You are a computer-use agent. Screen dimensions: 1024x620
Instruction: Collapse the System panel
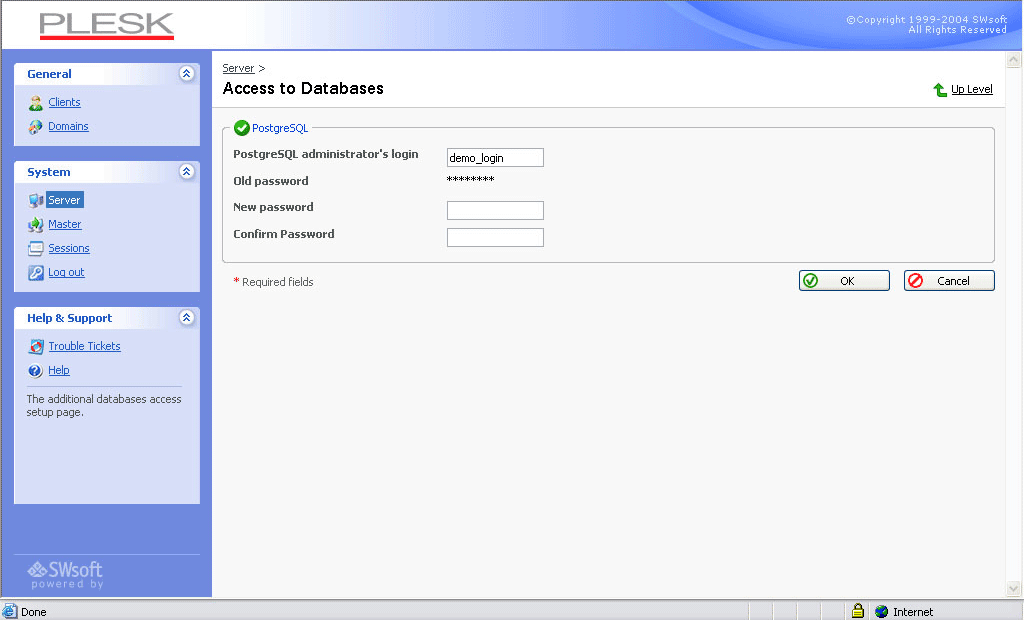[x=186, y=171]
